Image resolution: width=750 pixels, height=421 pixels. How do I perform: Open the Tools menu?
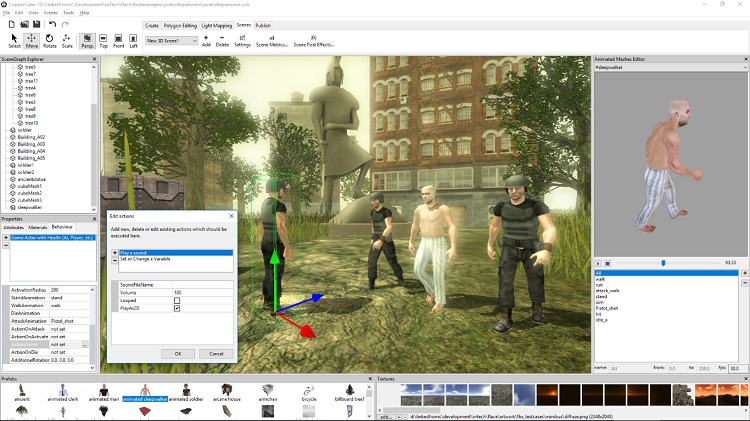[x=68, y=13]
